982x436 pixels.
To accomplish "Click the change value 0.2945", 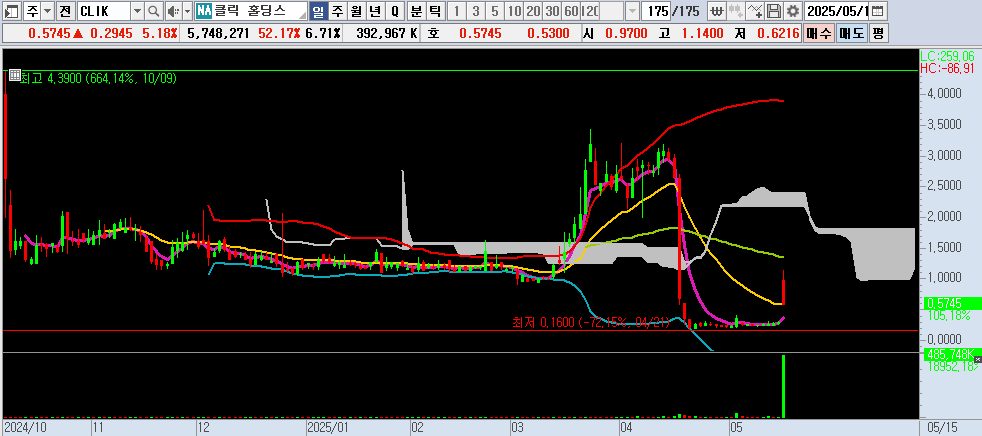I will [111, 33].
